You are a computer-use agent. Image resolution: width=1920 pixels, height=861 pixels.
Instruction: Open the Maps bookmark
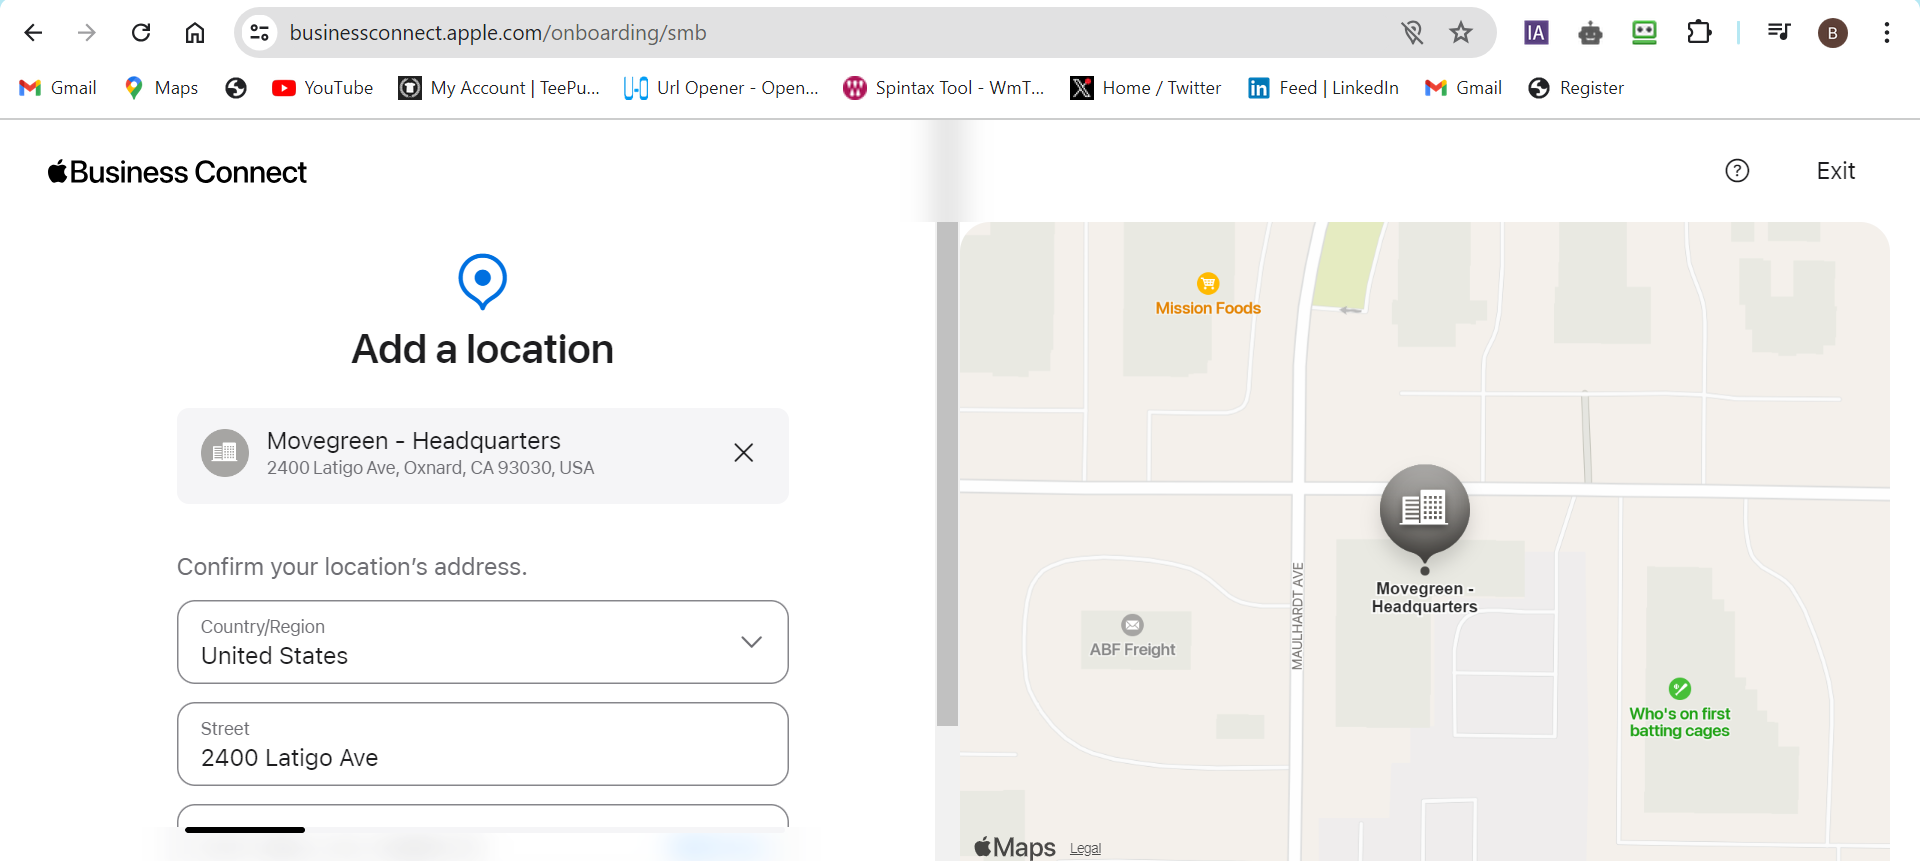click(161, 88)
